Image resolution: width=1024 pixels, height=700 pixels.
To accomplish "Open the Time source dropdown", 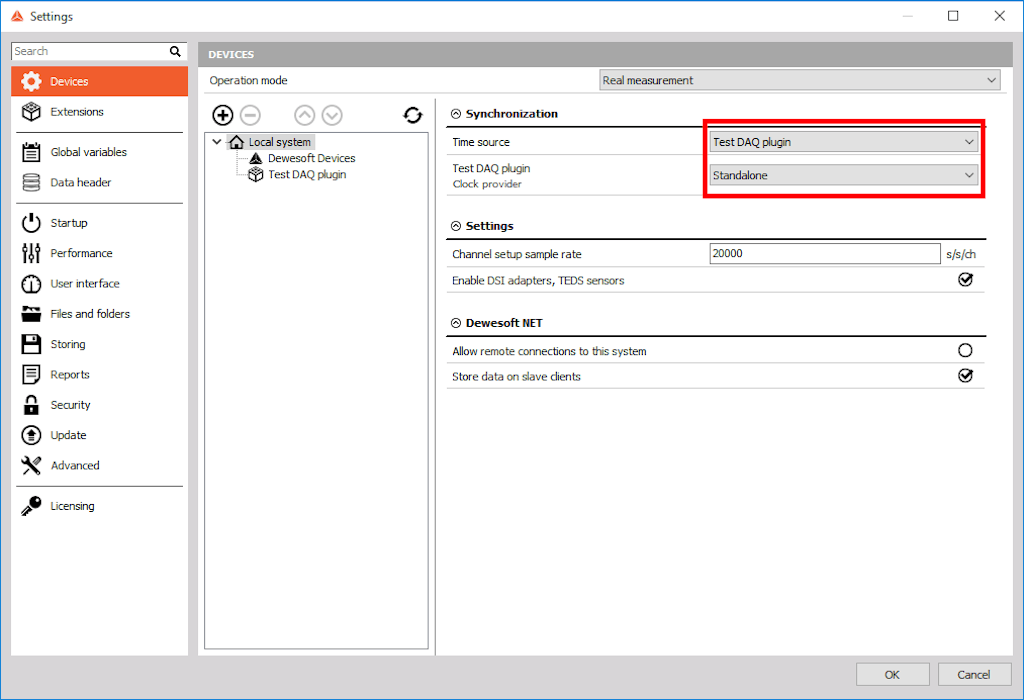I will [x=844, y=142].
